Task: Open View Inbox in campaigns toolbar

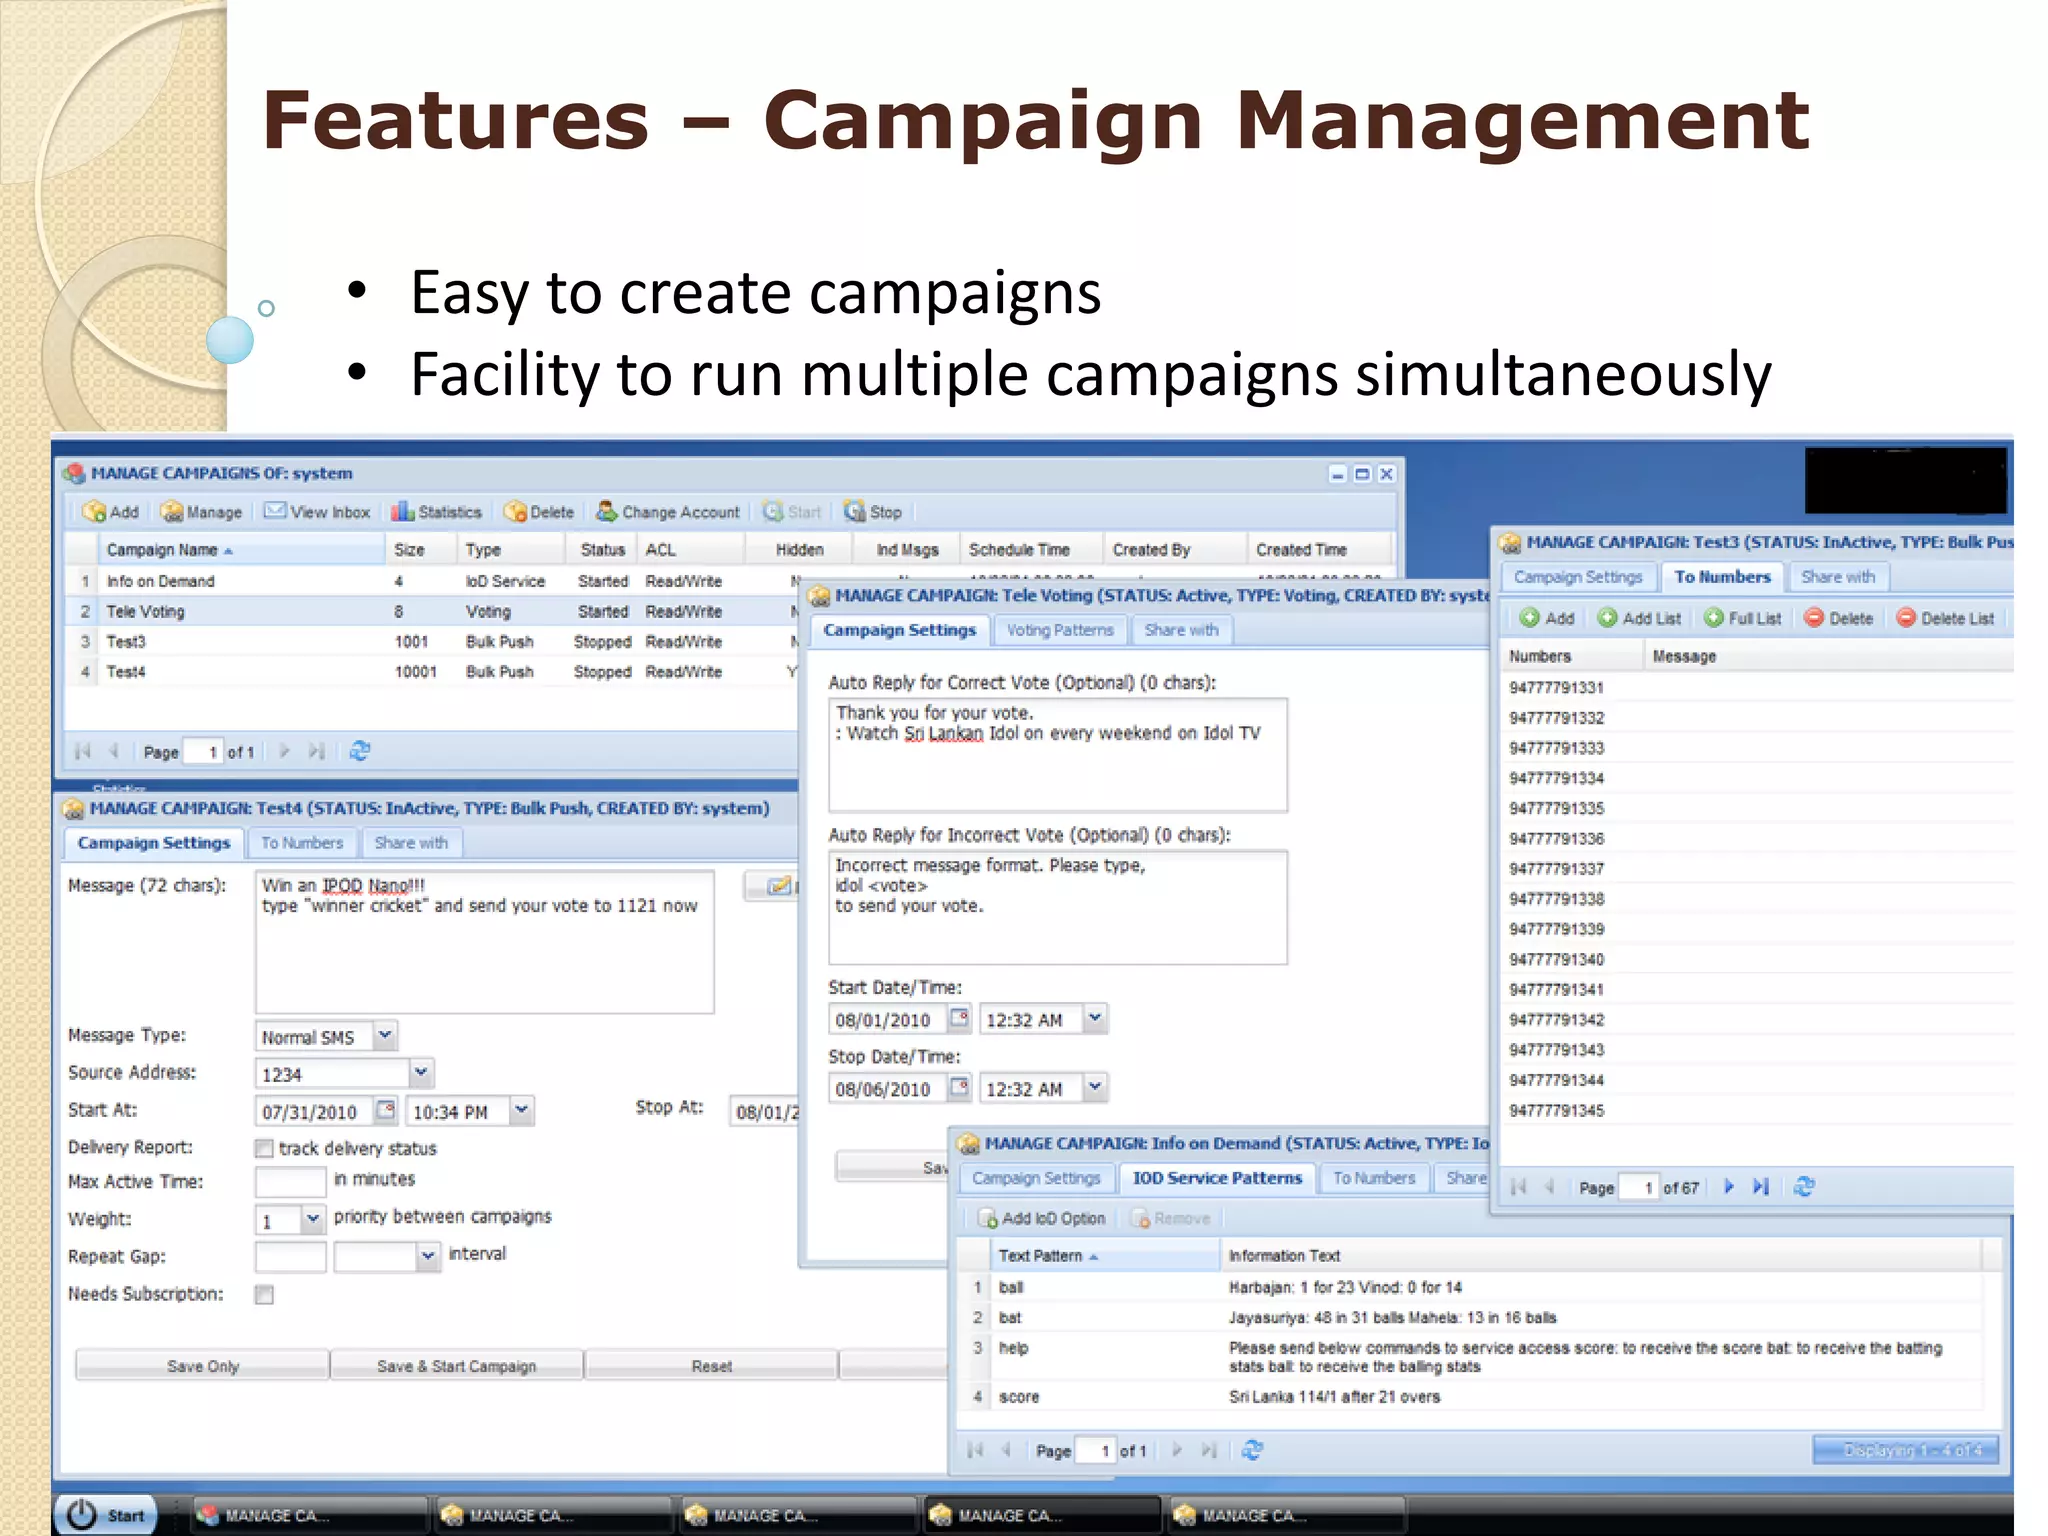Action: 317,512
